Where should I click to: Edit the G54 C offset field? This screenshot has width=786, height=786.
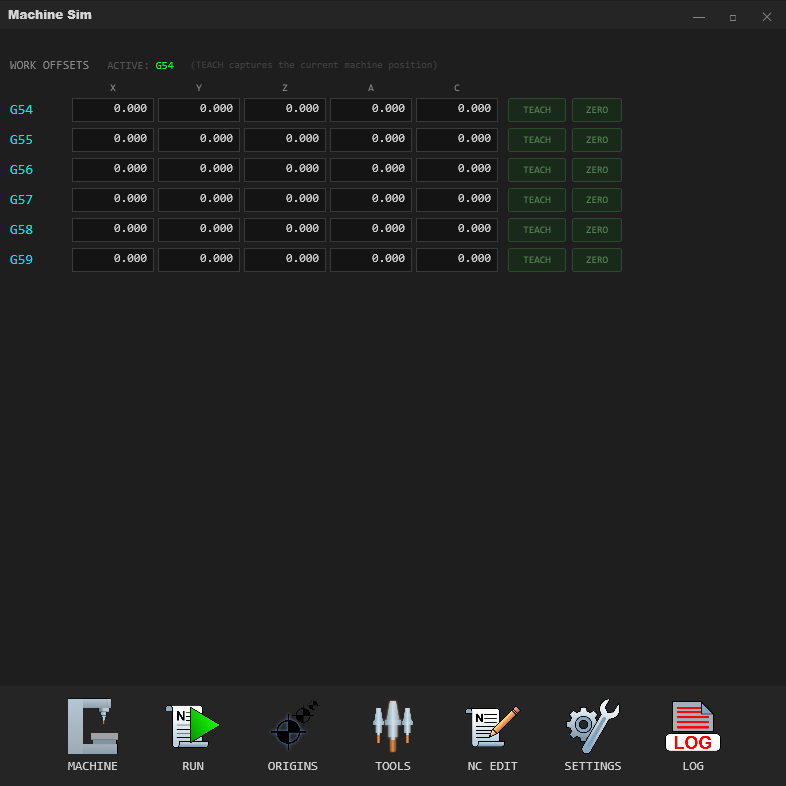pyautogui.click(x=457, y=110)
